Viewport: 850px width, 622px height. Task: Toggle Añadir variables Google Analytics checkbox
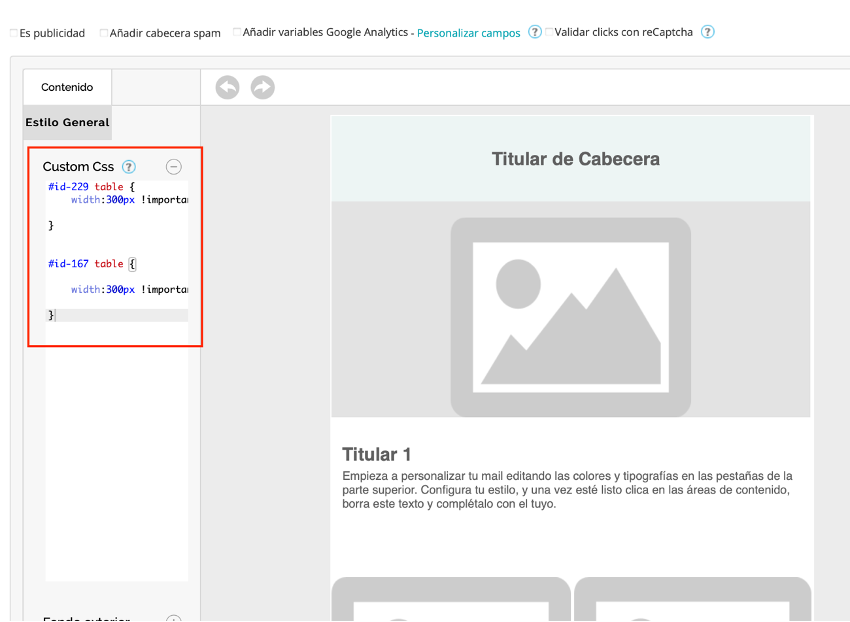tap(237, 32)
